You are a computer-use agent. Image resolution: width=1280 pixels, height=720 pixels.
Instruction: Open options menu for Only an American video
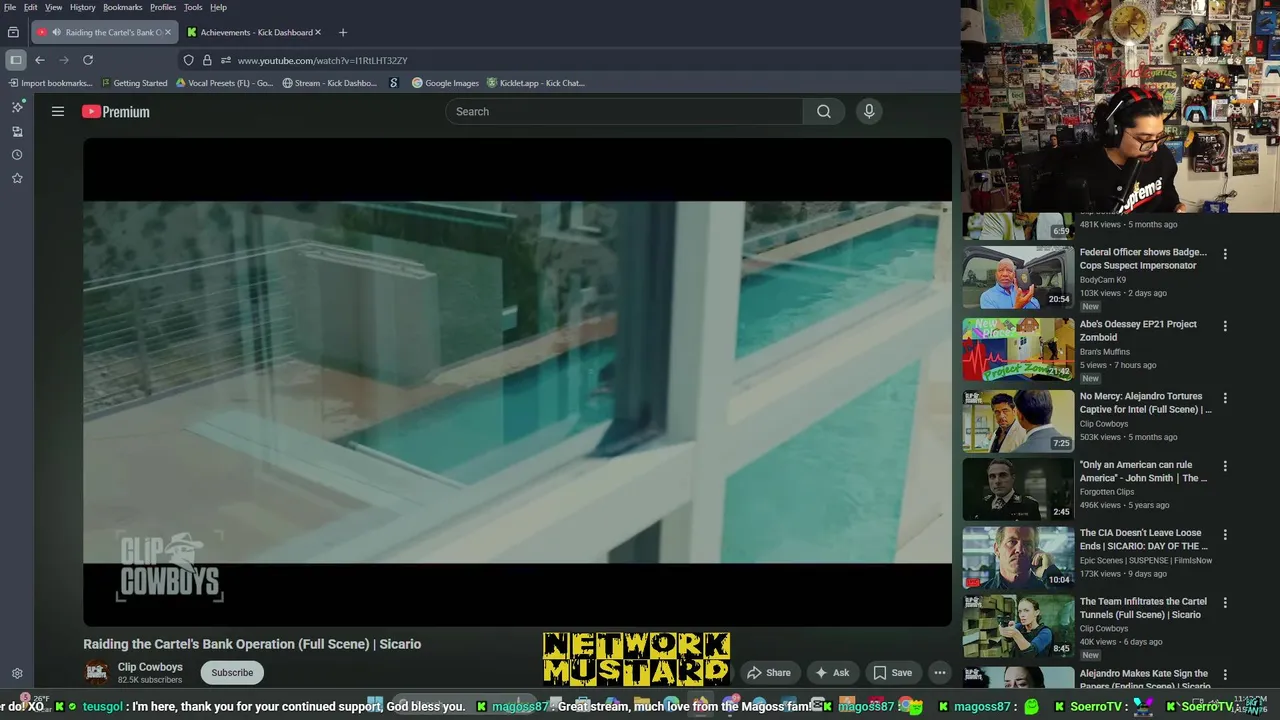click(1225, 466)
